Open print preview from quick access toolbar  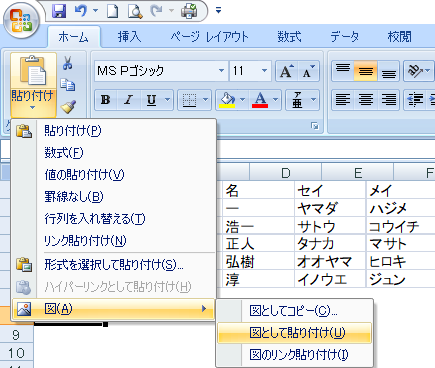[135, 11]
